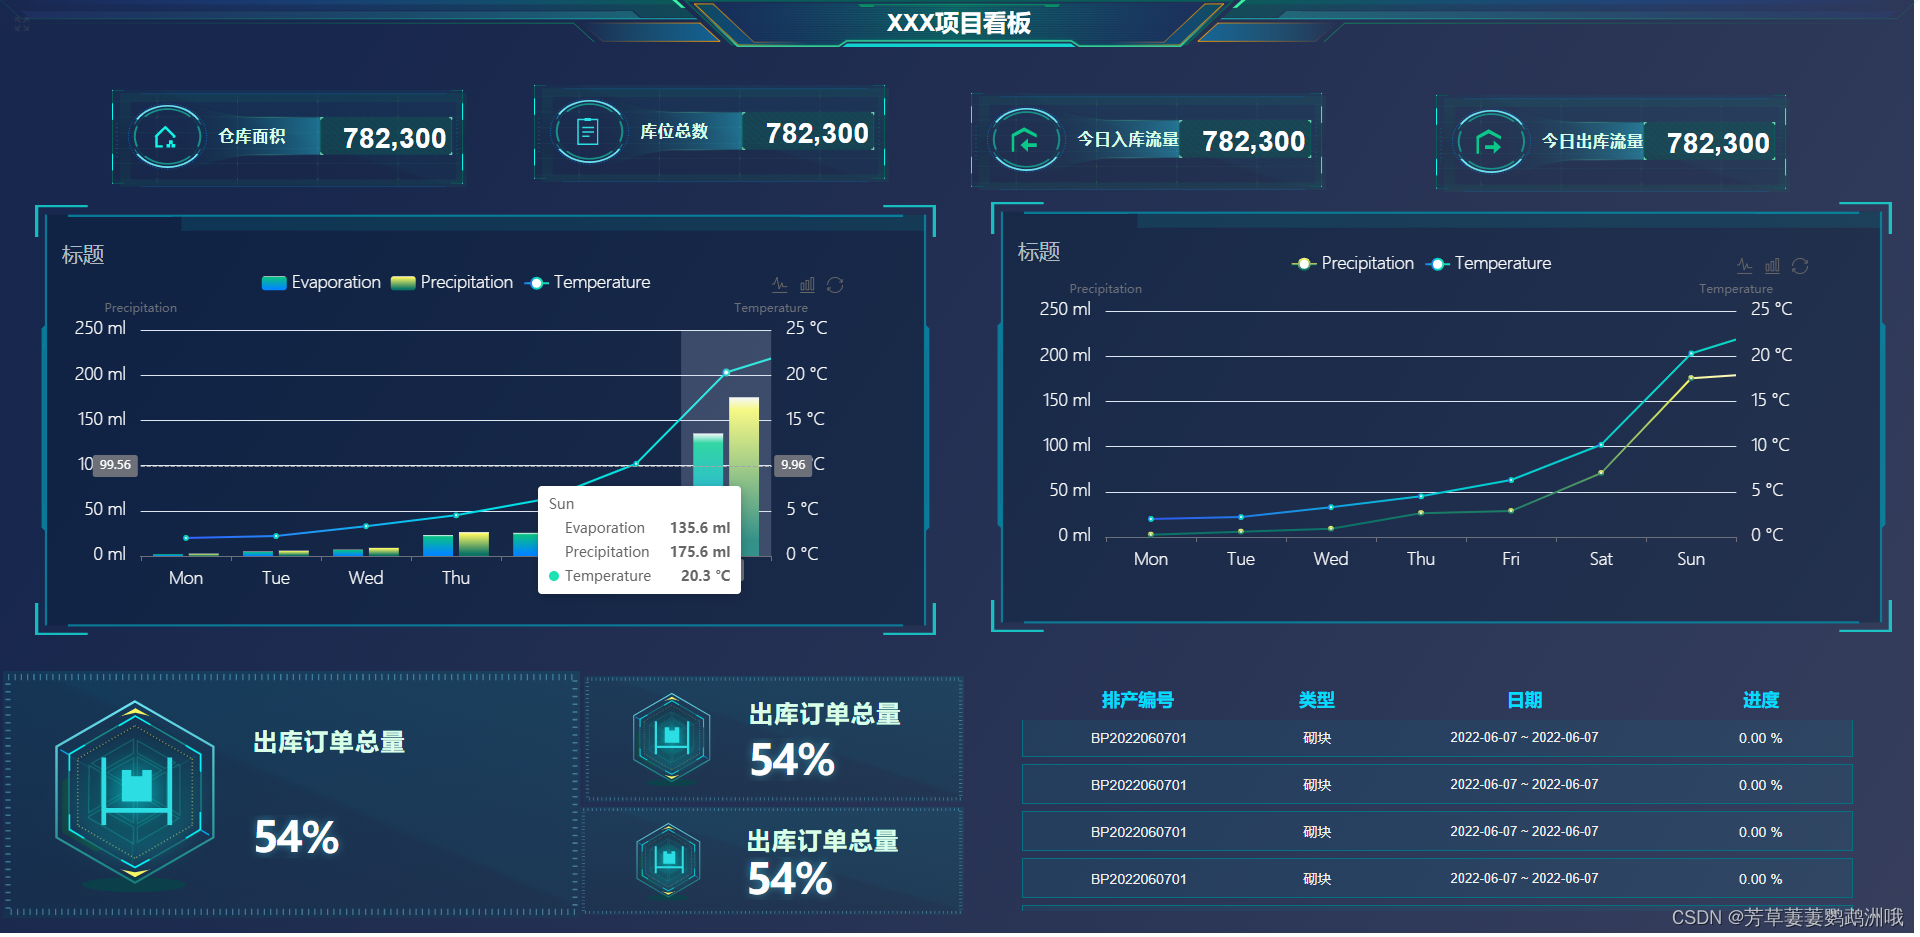Viewport: 1920px width, 937px height.
Task: Click the 今日入库流量 label
Action: click(x=1128, y=140)
